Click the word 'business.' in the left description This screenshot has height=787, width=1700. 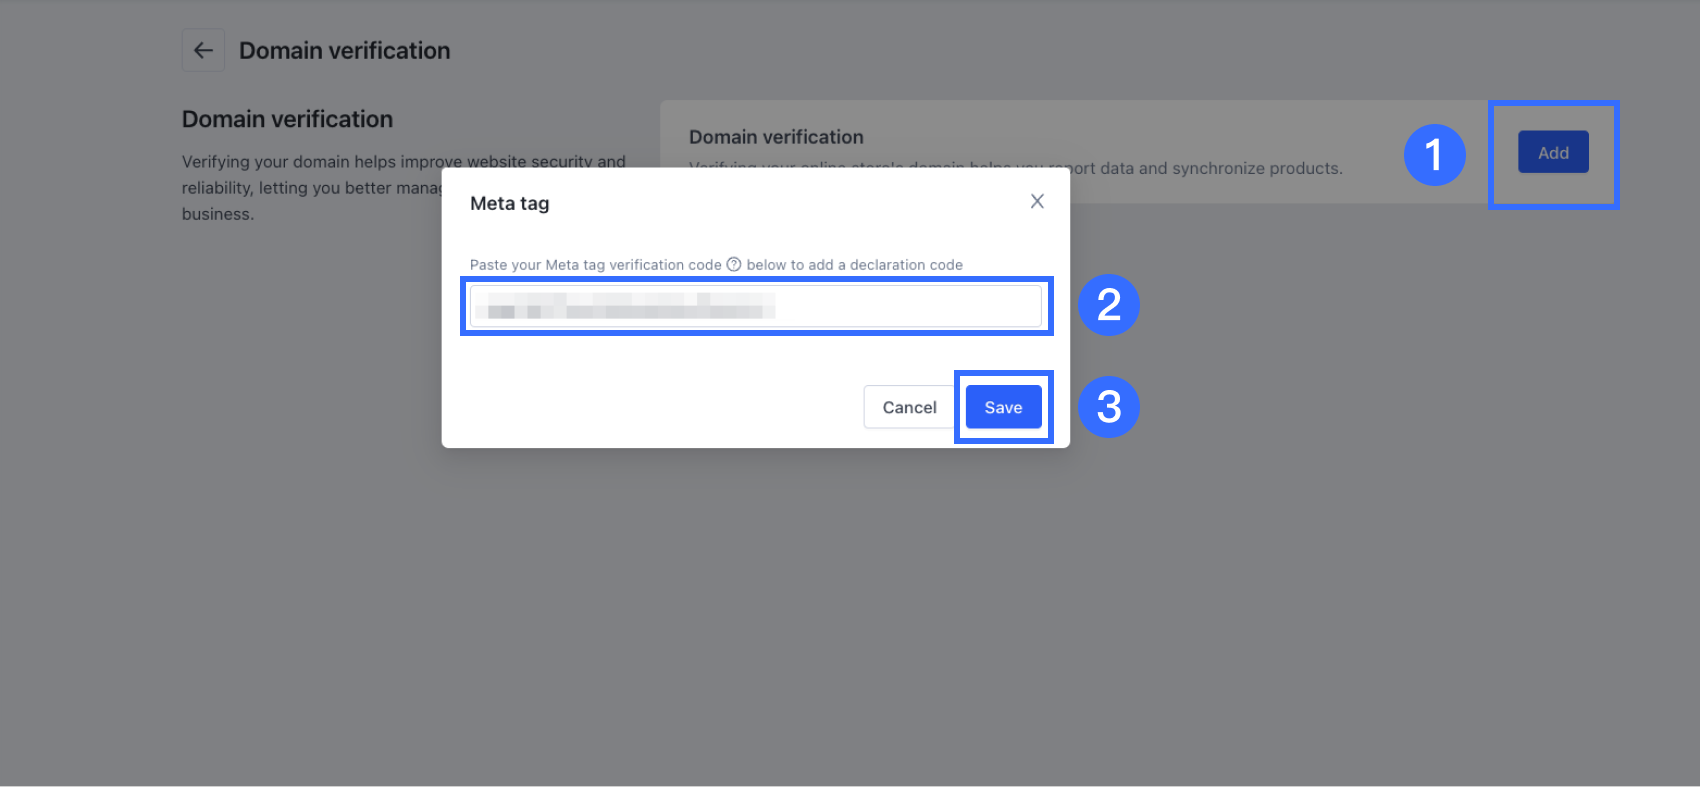218,214
